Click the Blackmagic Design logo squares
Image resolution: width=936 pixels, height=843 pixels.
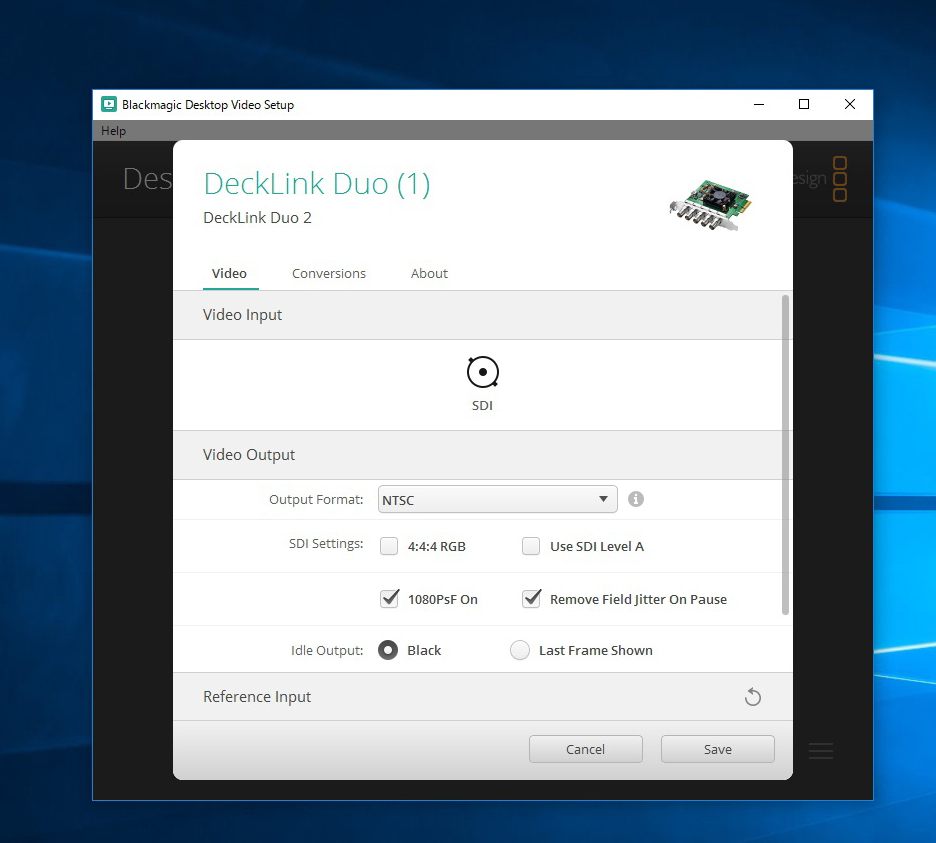[x=840, y=179]
